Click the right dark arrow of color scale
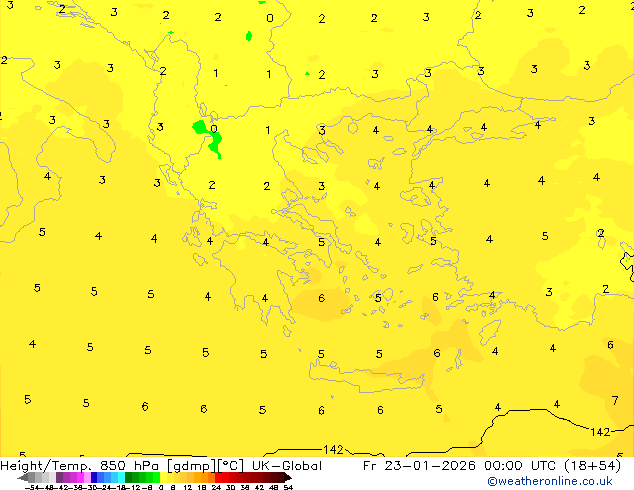This screenshot has height=490, width=634. 287,478
